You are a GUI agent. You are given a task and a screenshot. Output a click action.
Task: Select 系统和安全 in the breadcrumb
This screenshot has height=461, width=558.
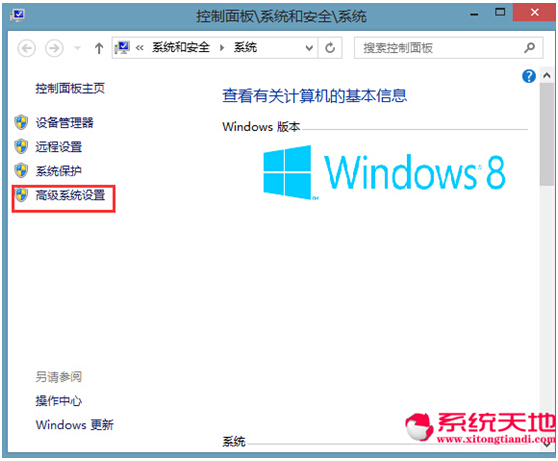pos(181,47)
